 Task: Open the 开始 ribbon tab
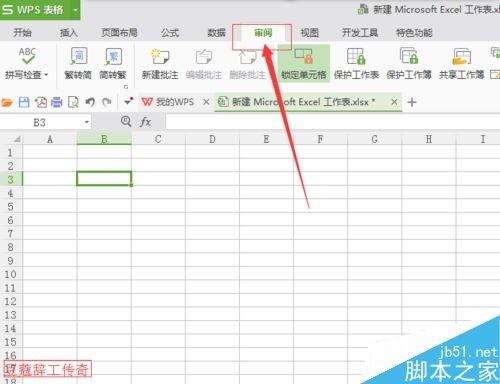point(22,33)
